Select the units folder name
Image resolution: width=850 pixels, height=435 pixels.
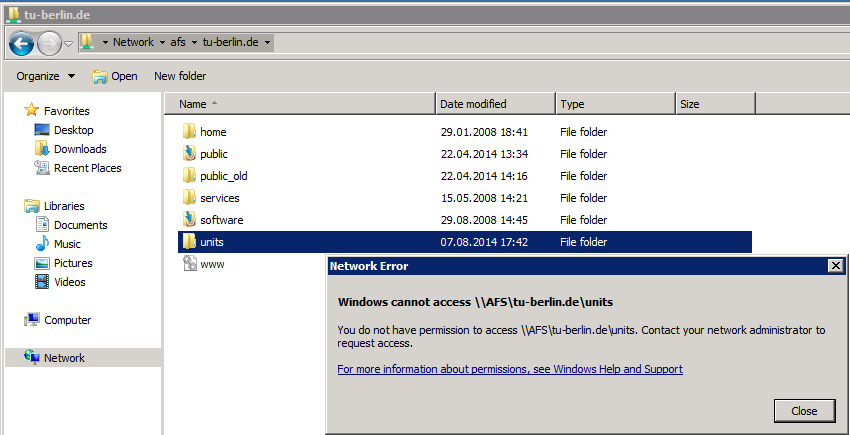(212, 242)
